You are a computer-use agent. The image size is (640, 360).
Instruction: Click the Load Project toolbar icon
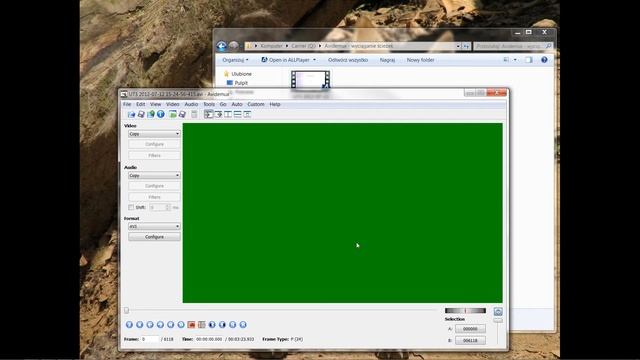(173, 114)
